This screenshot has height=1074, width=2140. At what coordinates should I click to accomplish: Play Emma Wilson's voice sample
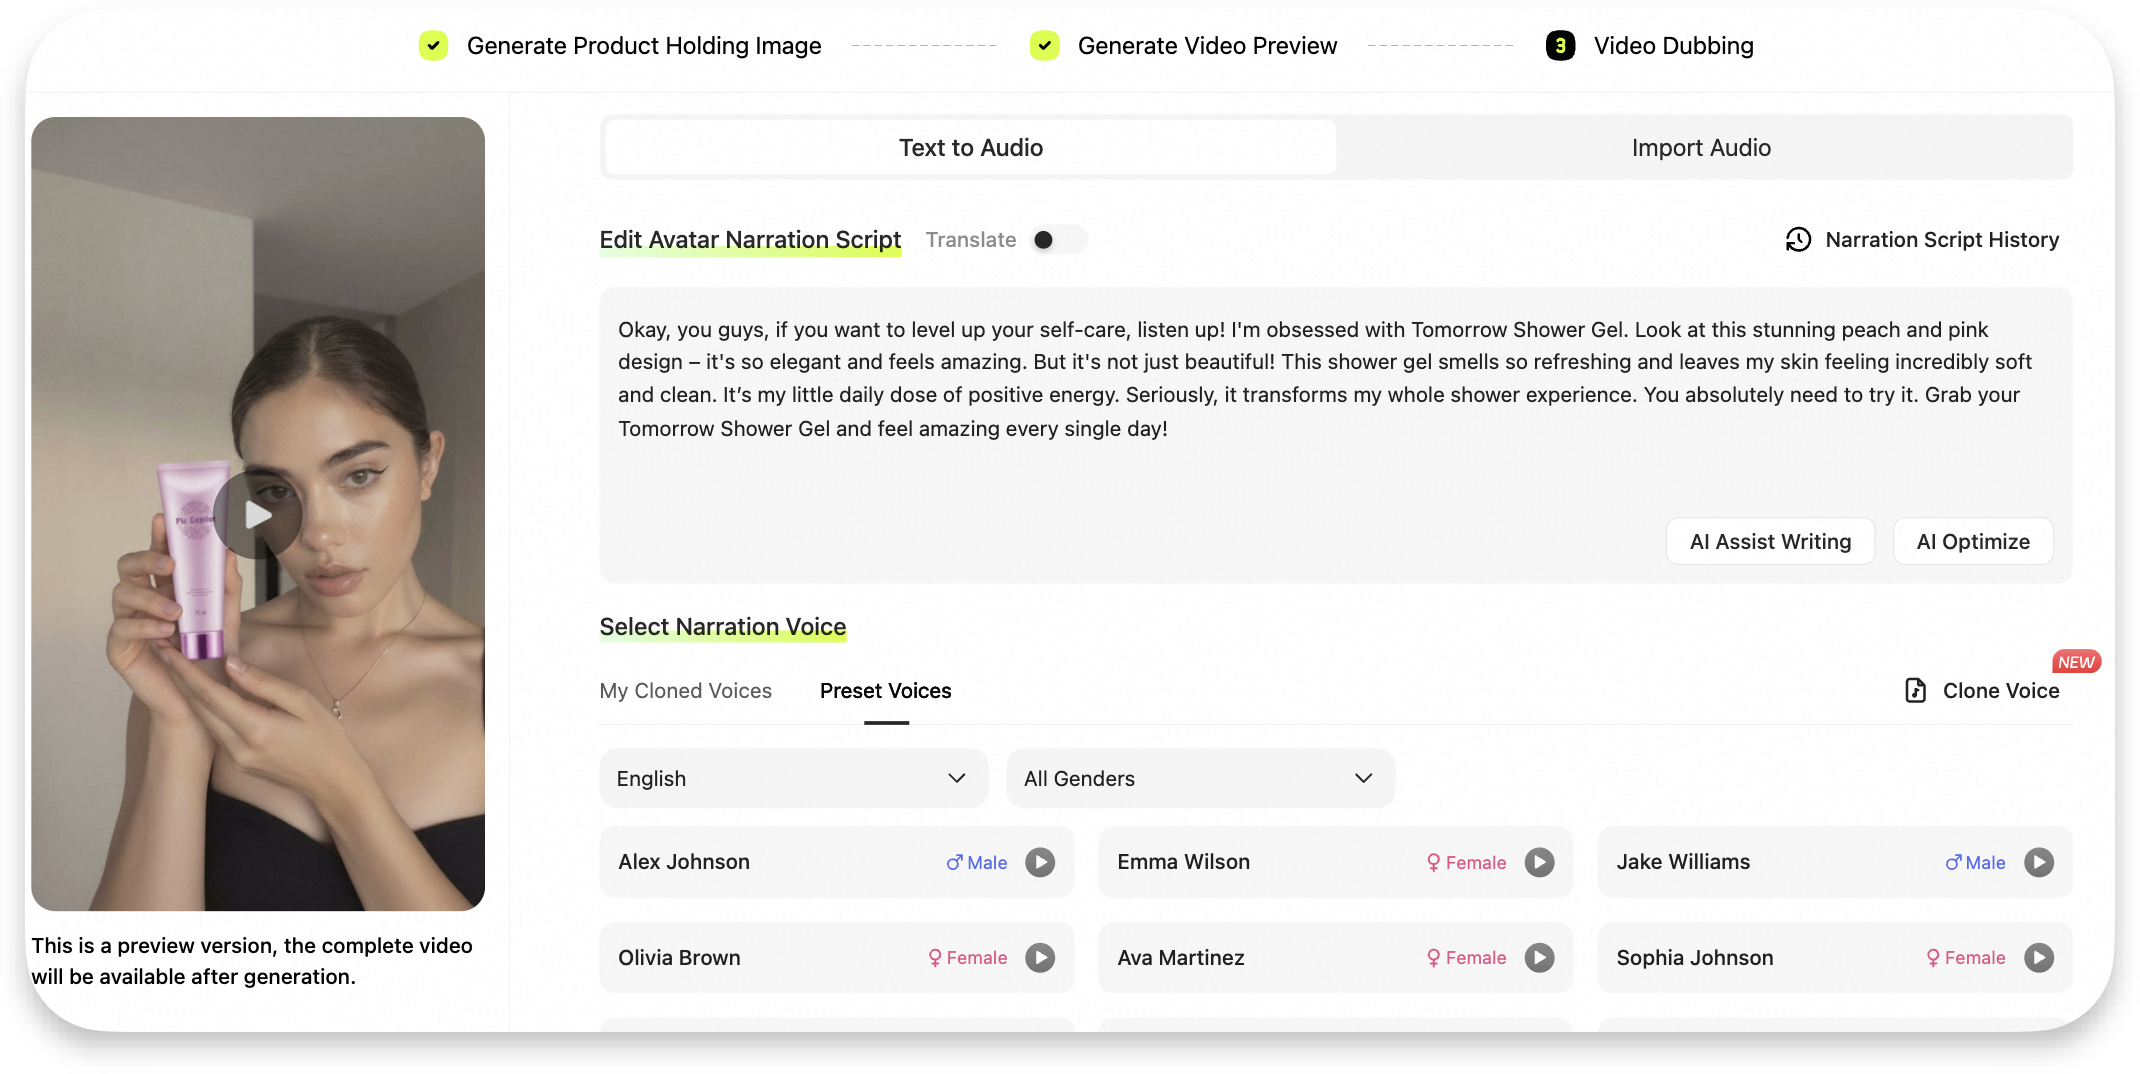point(1539,861)
